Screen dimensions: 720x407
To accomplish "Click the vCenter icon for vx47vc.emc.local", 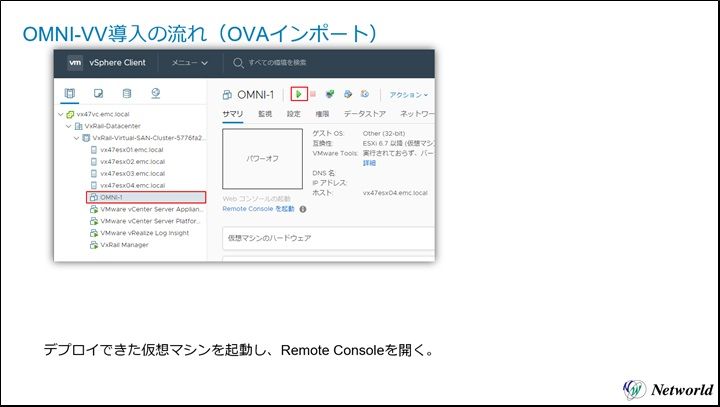I will 70,114.
